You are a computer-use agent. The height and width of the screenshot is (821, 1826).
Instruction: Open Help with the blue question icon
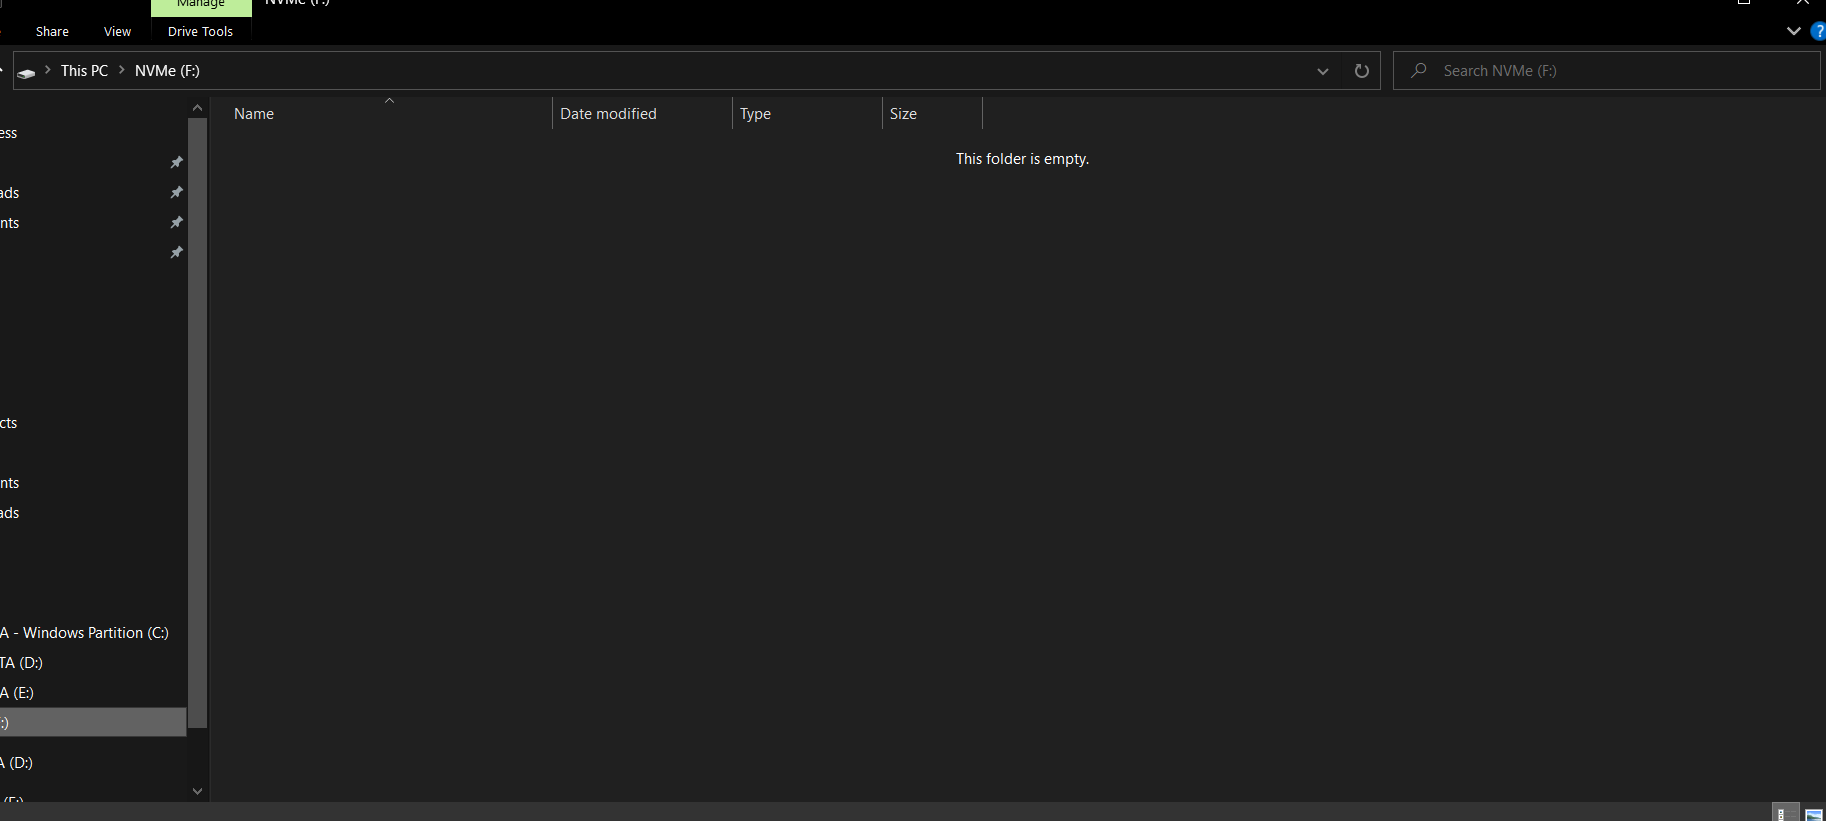1818,31
